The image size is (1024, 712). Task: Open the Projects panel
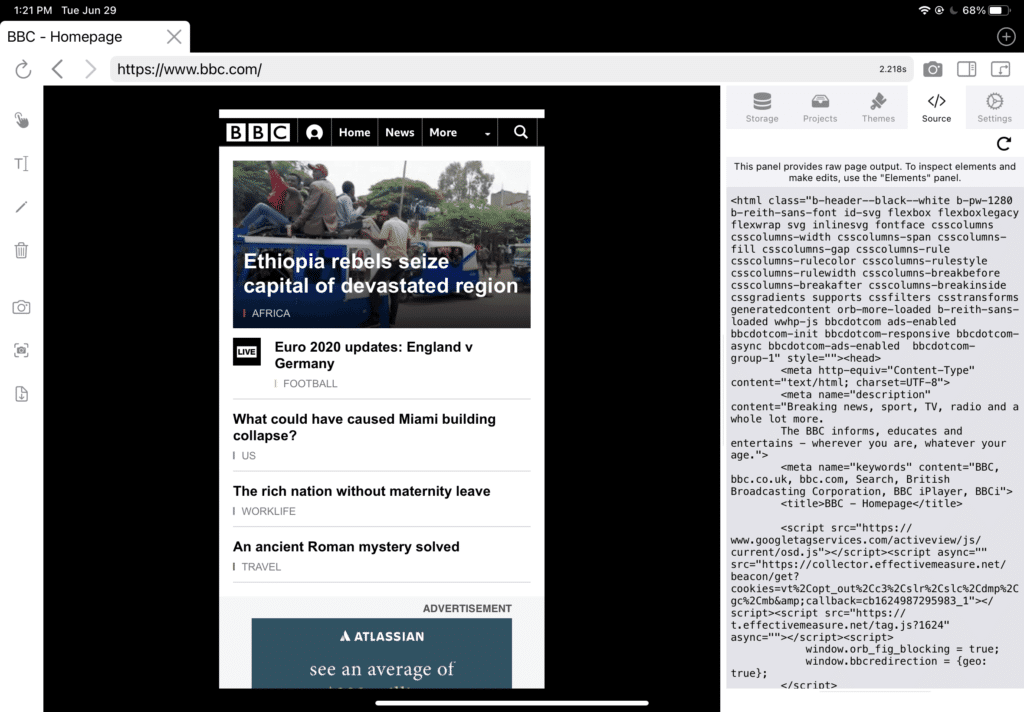point(820,108)
